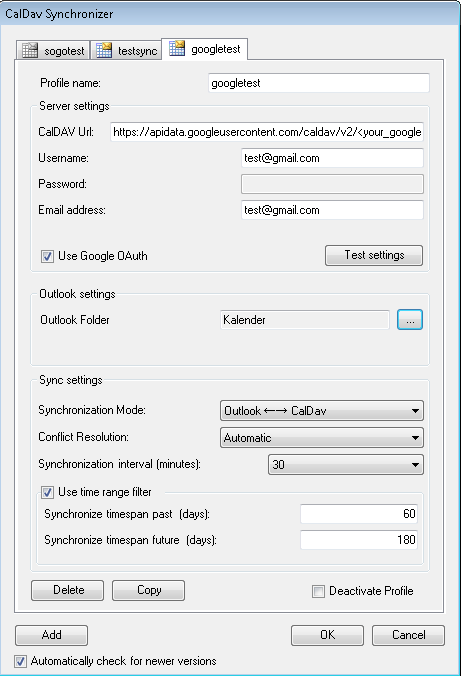Click the Synchronize timespan future days field
This screenshot has width=461, height=676.
[359, 540]
